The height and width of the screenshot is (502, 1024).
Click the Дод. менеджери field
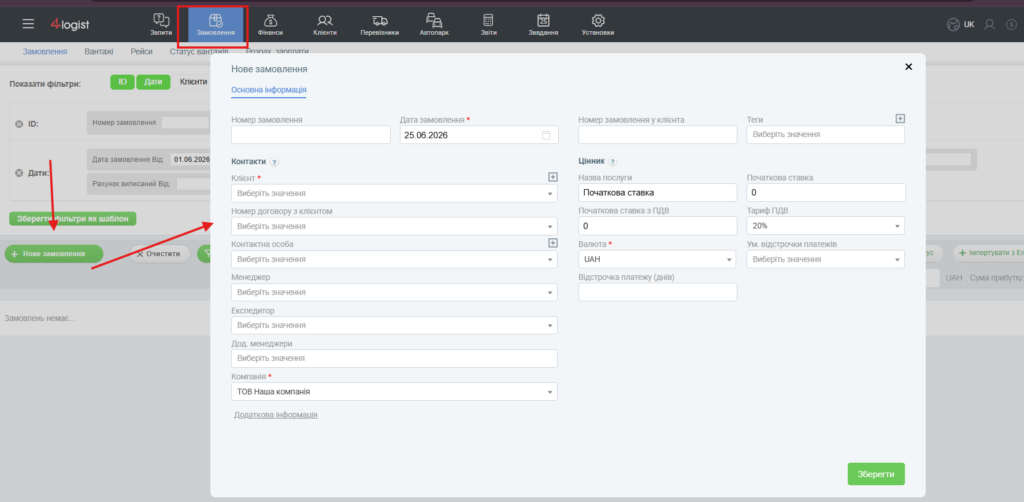coord(394,359)
